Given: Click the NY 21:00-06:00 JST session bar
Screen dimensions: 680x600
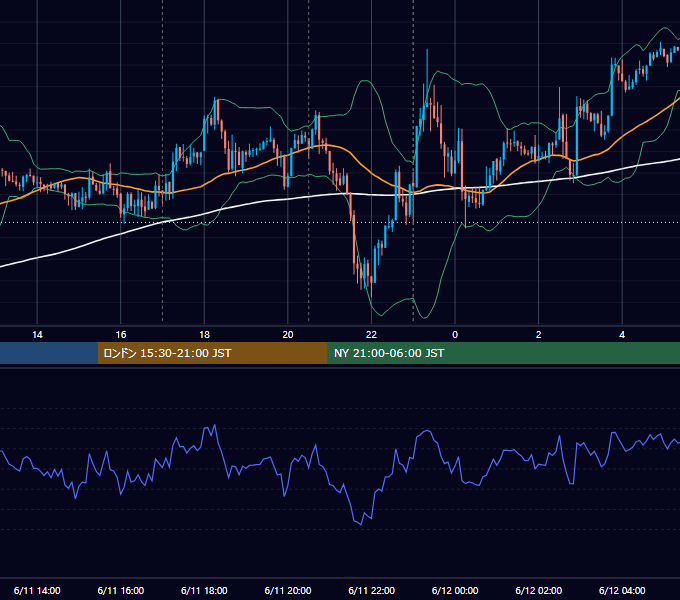Looking at the screenshot, I should (503, 353).
